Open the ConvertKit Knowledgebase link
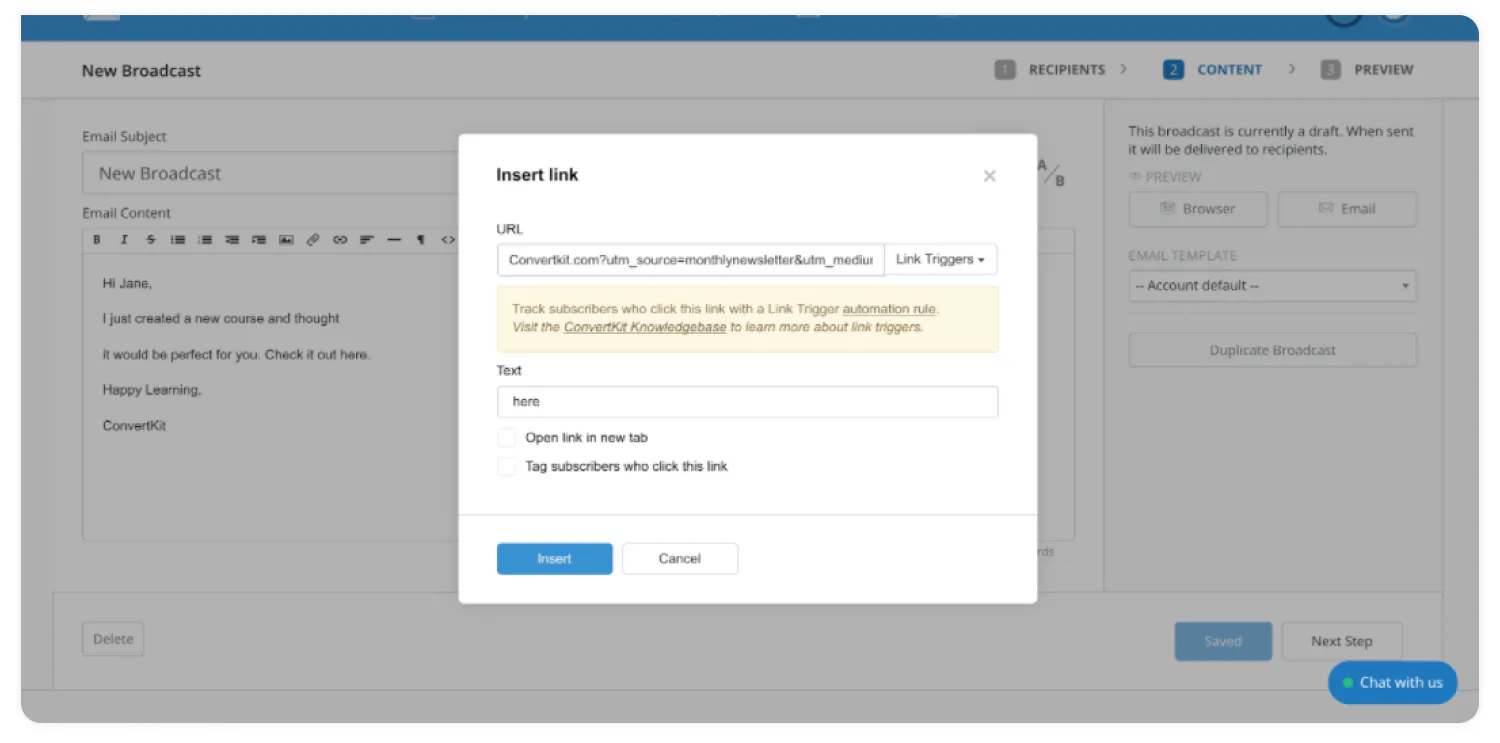Screen dimensions: 1500x743 pyautogui.click(x=645, y=327)
